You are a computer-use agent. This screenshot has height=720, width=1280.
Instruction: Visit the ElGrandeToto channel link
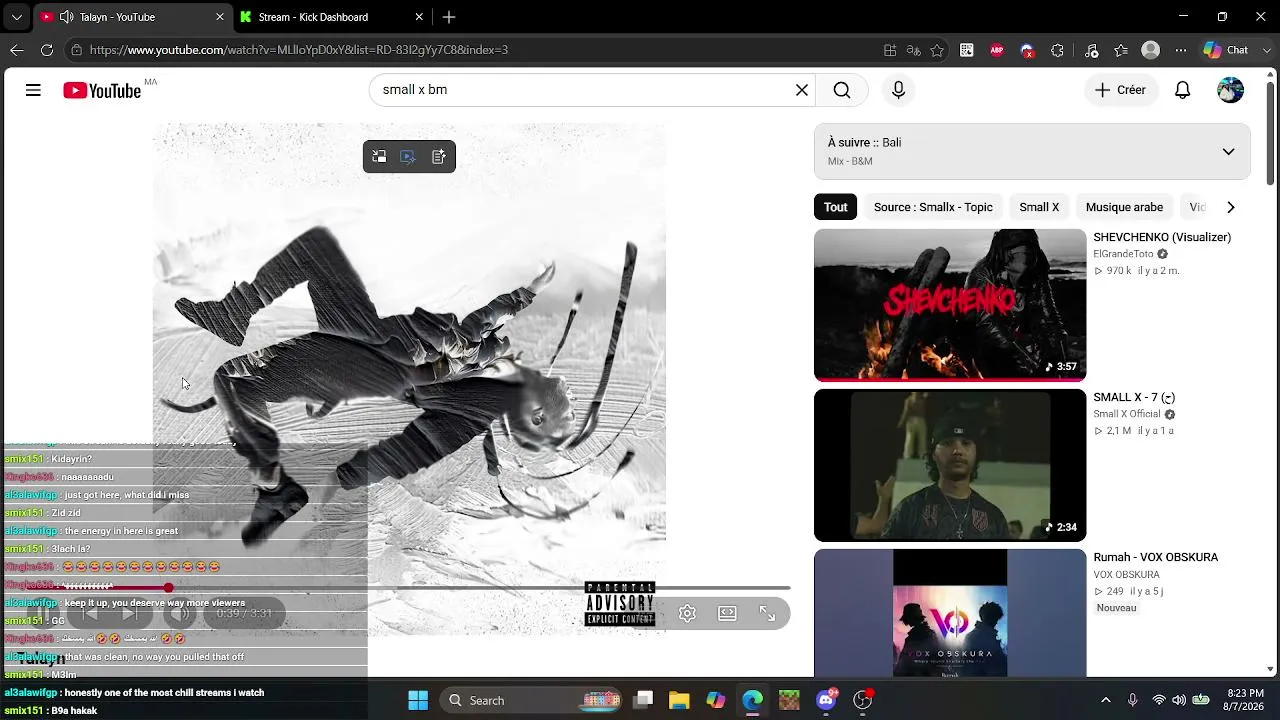coord(1123,254)
